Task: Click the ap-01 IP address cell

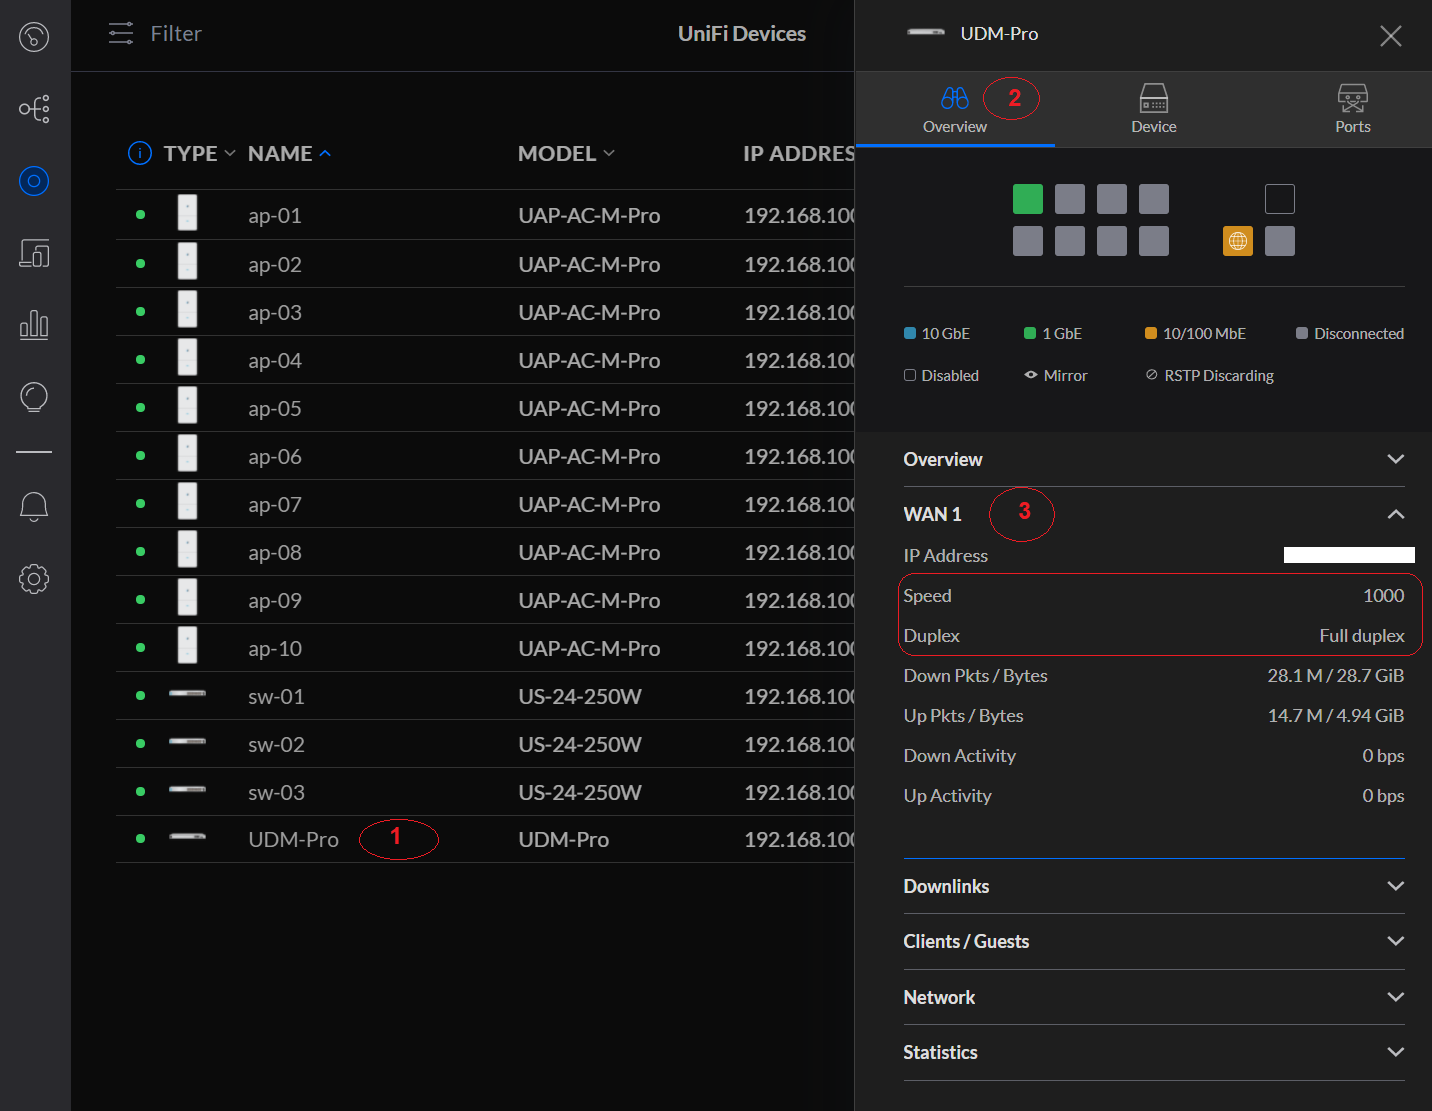Action: pos(799,215)
